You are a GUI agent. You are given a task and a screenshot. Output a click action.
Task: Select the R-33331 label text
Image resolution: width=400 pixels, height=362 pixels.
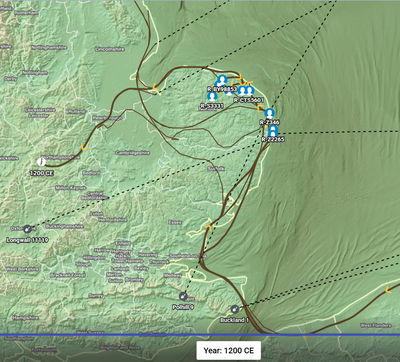[212, 106]
